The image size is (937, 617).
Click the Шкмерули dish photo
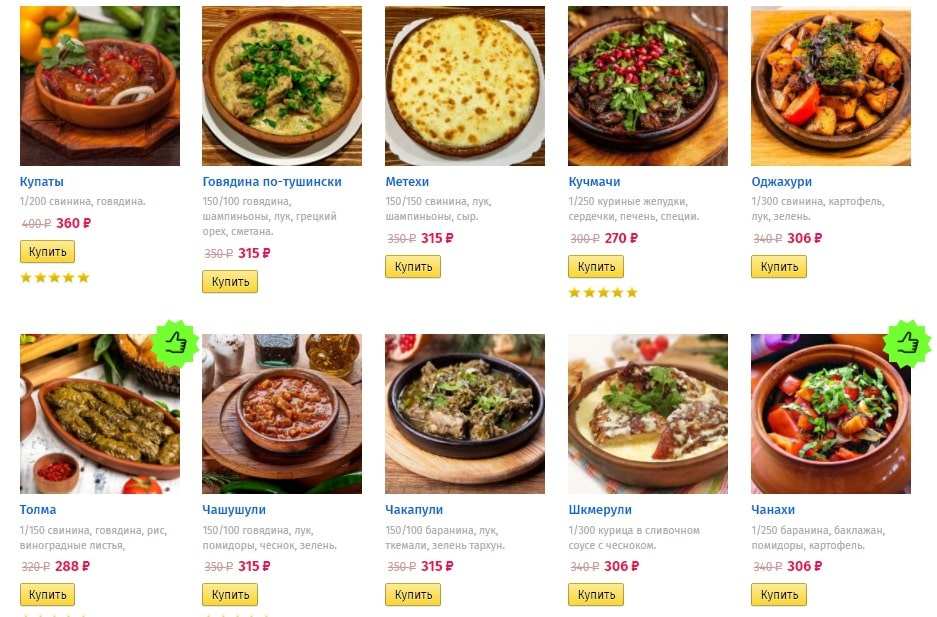click(x=648, y=414)
